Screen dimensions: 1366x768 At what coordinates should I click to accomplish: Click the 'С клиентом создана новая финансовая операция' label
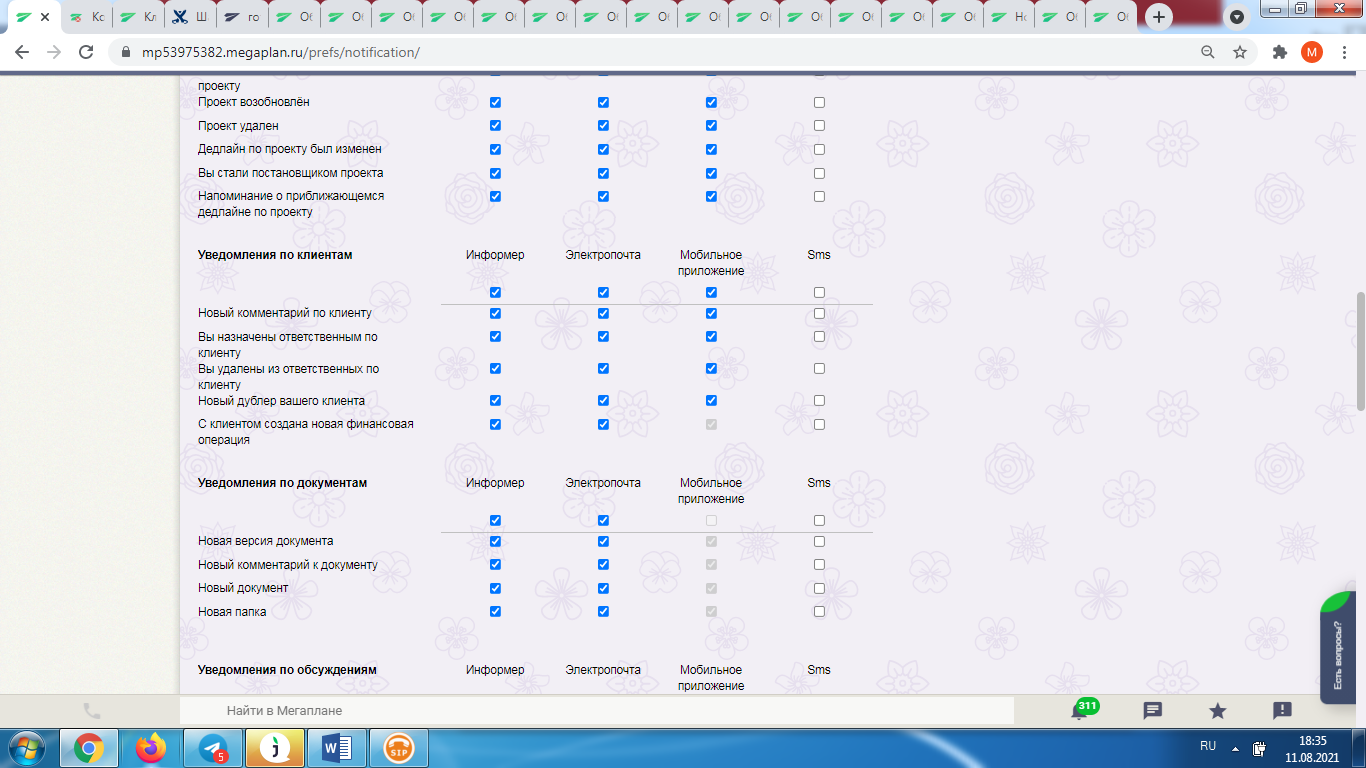pos(306,432)
